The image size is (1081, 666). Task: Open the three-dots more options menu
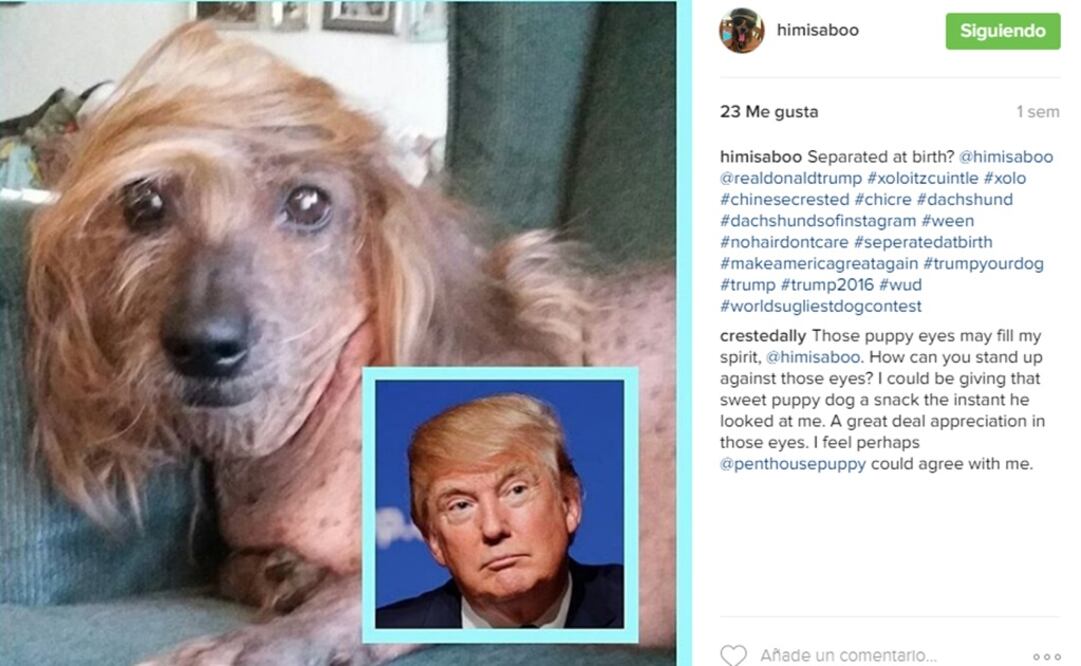pos(1047,656)
